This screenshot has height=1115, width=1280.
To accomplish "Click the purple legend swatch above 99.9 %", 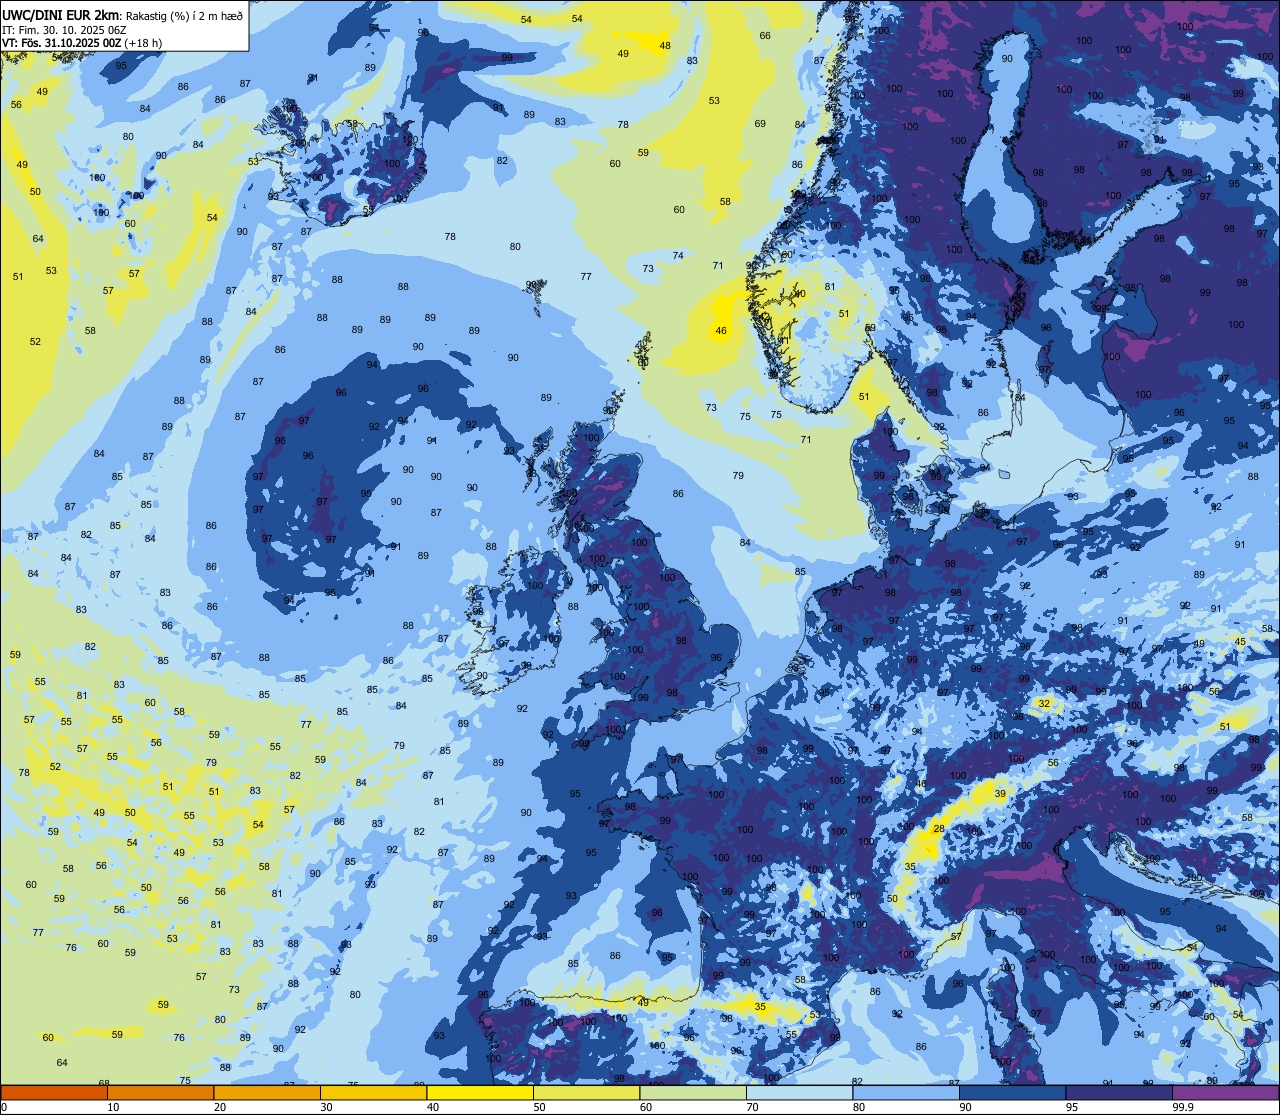I will coord(1225,1092).
